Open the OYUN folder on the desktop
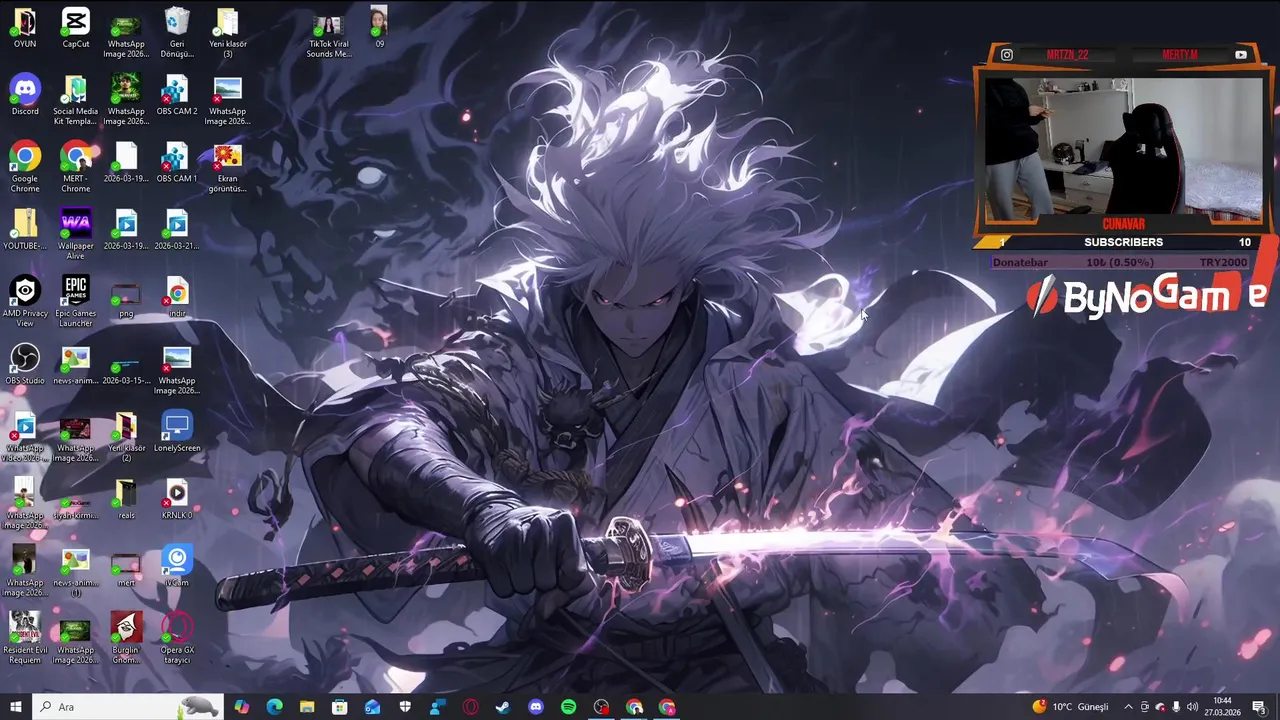Image resolution: width=1280 pixels, height=720 pixels. tap(25, 28)
